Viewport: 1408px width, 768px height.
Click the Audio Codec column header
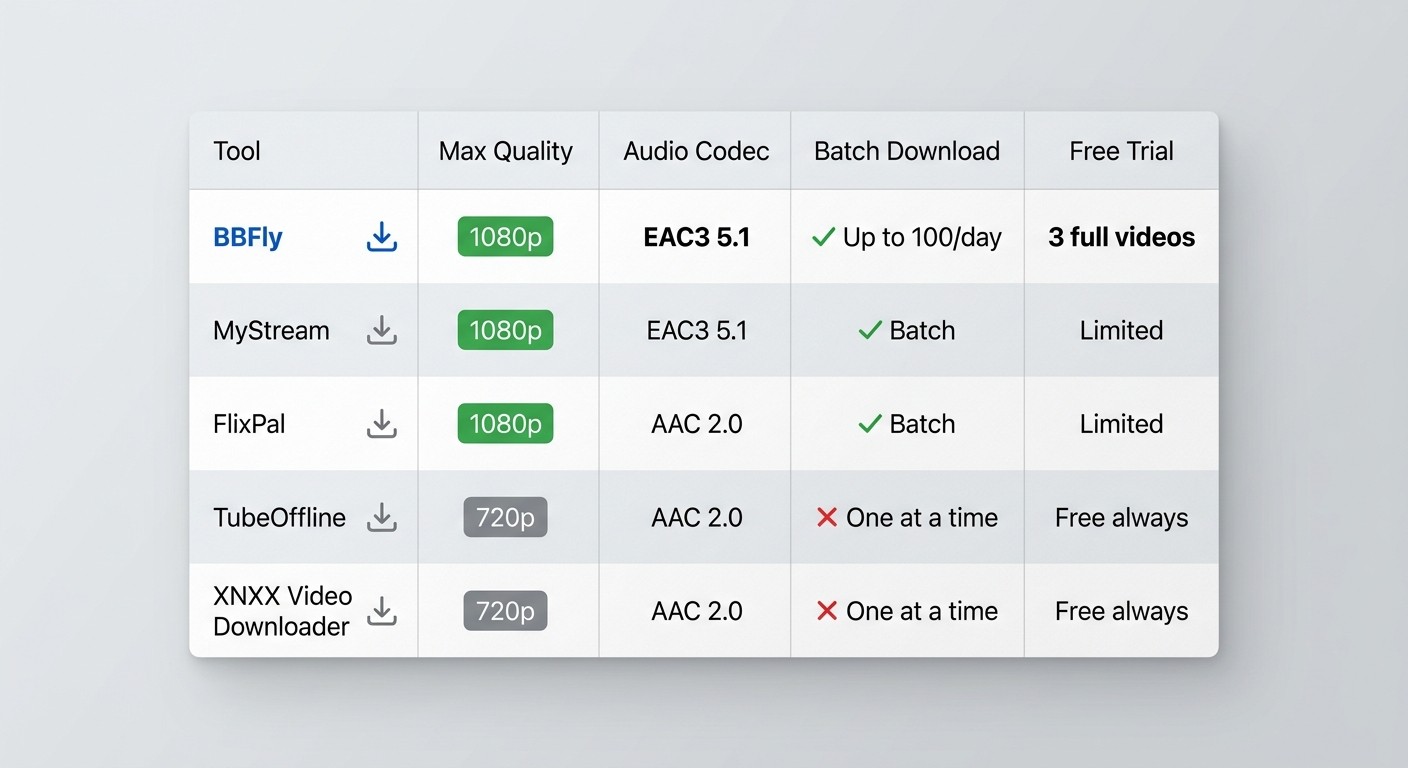point(697,151)
